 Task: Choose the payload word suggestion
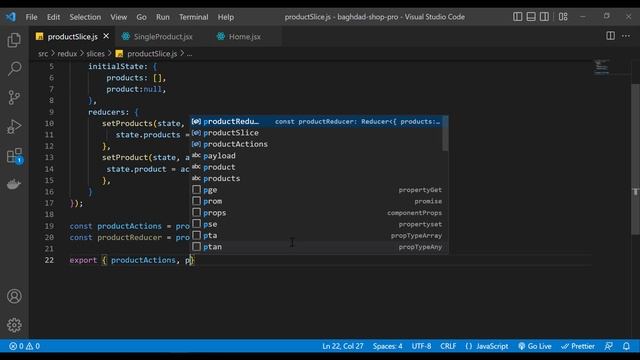[x=316, y=156]
